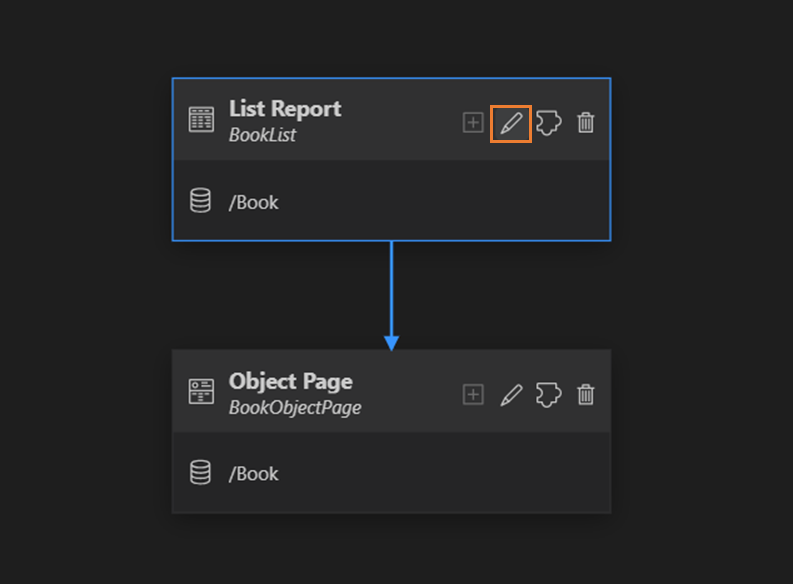Screen dimensions: 793x584
Task: Delete the List Report page via trash icon
Action: click(x=586, y=123)
